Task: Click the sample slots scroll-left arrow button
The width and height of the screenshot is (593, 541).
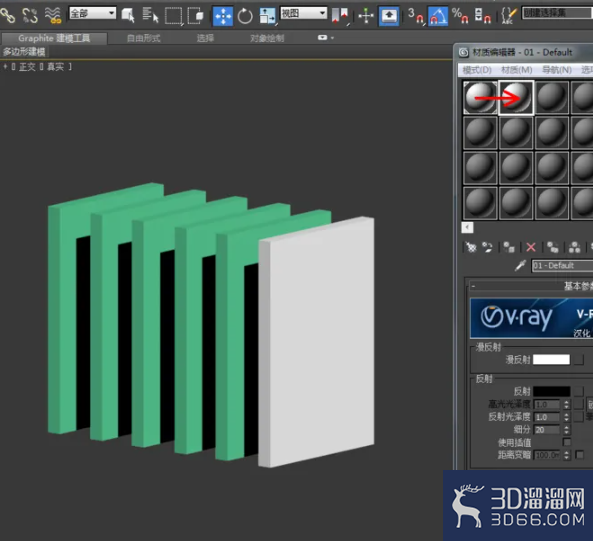Action: 467,227
